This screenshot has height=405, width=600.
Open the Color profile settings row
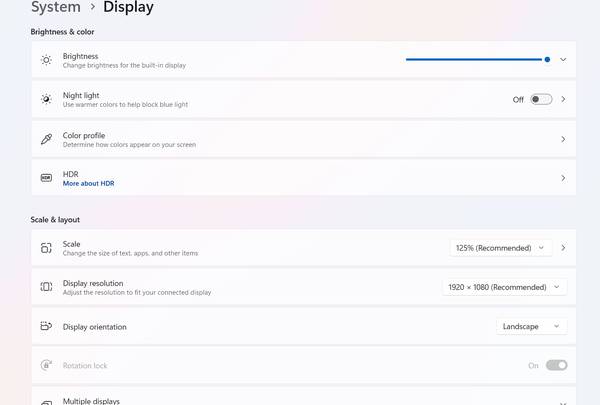[300, 139]
